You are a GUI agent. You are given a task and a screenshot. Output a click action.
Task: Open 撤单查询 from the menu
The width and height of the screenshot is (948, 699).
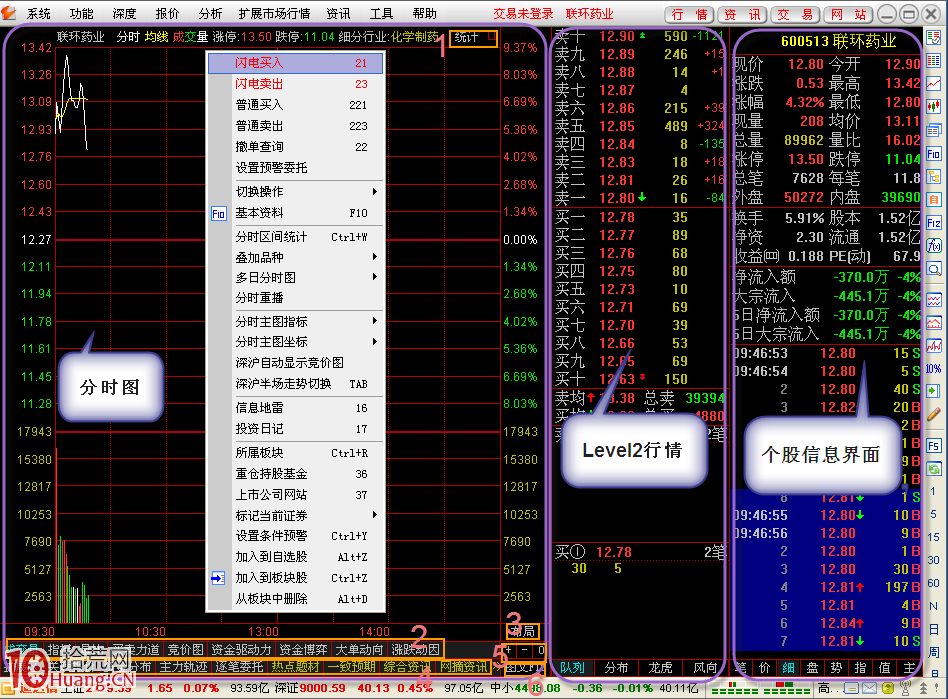tap(295, 147)
